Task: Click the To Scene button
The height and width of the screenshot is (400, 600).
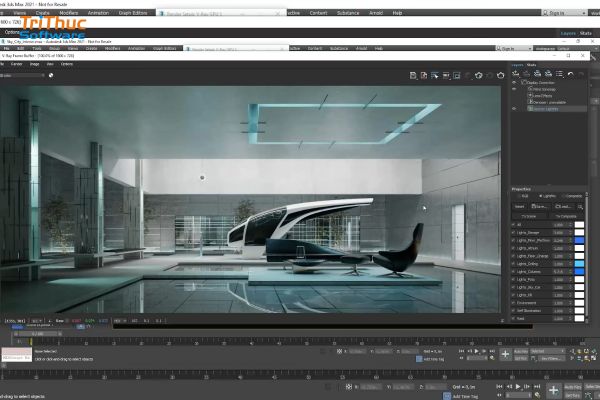Action: click(x=527, y=215)
